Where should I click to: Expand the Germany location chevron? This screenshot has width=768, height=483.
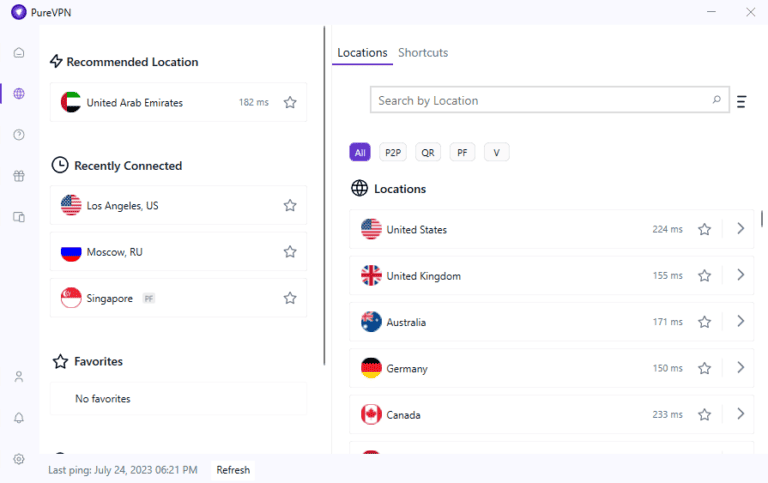pyautogui.click(x=740, y=368)
